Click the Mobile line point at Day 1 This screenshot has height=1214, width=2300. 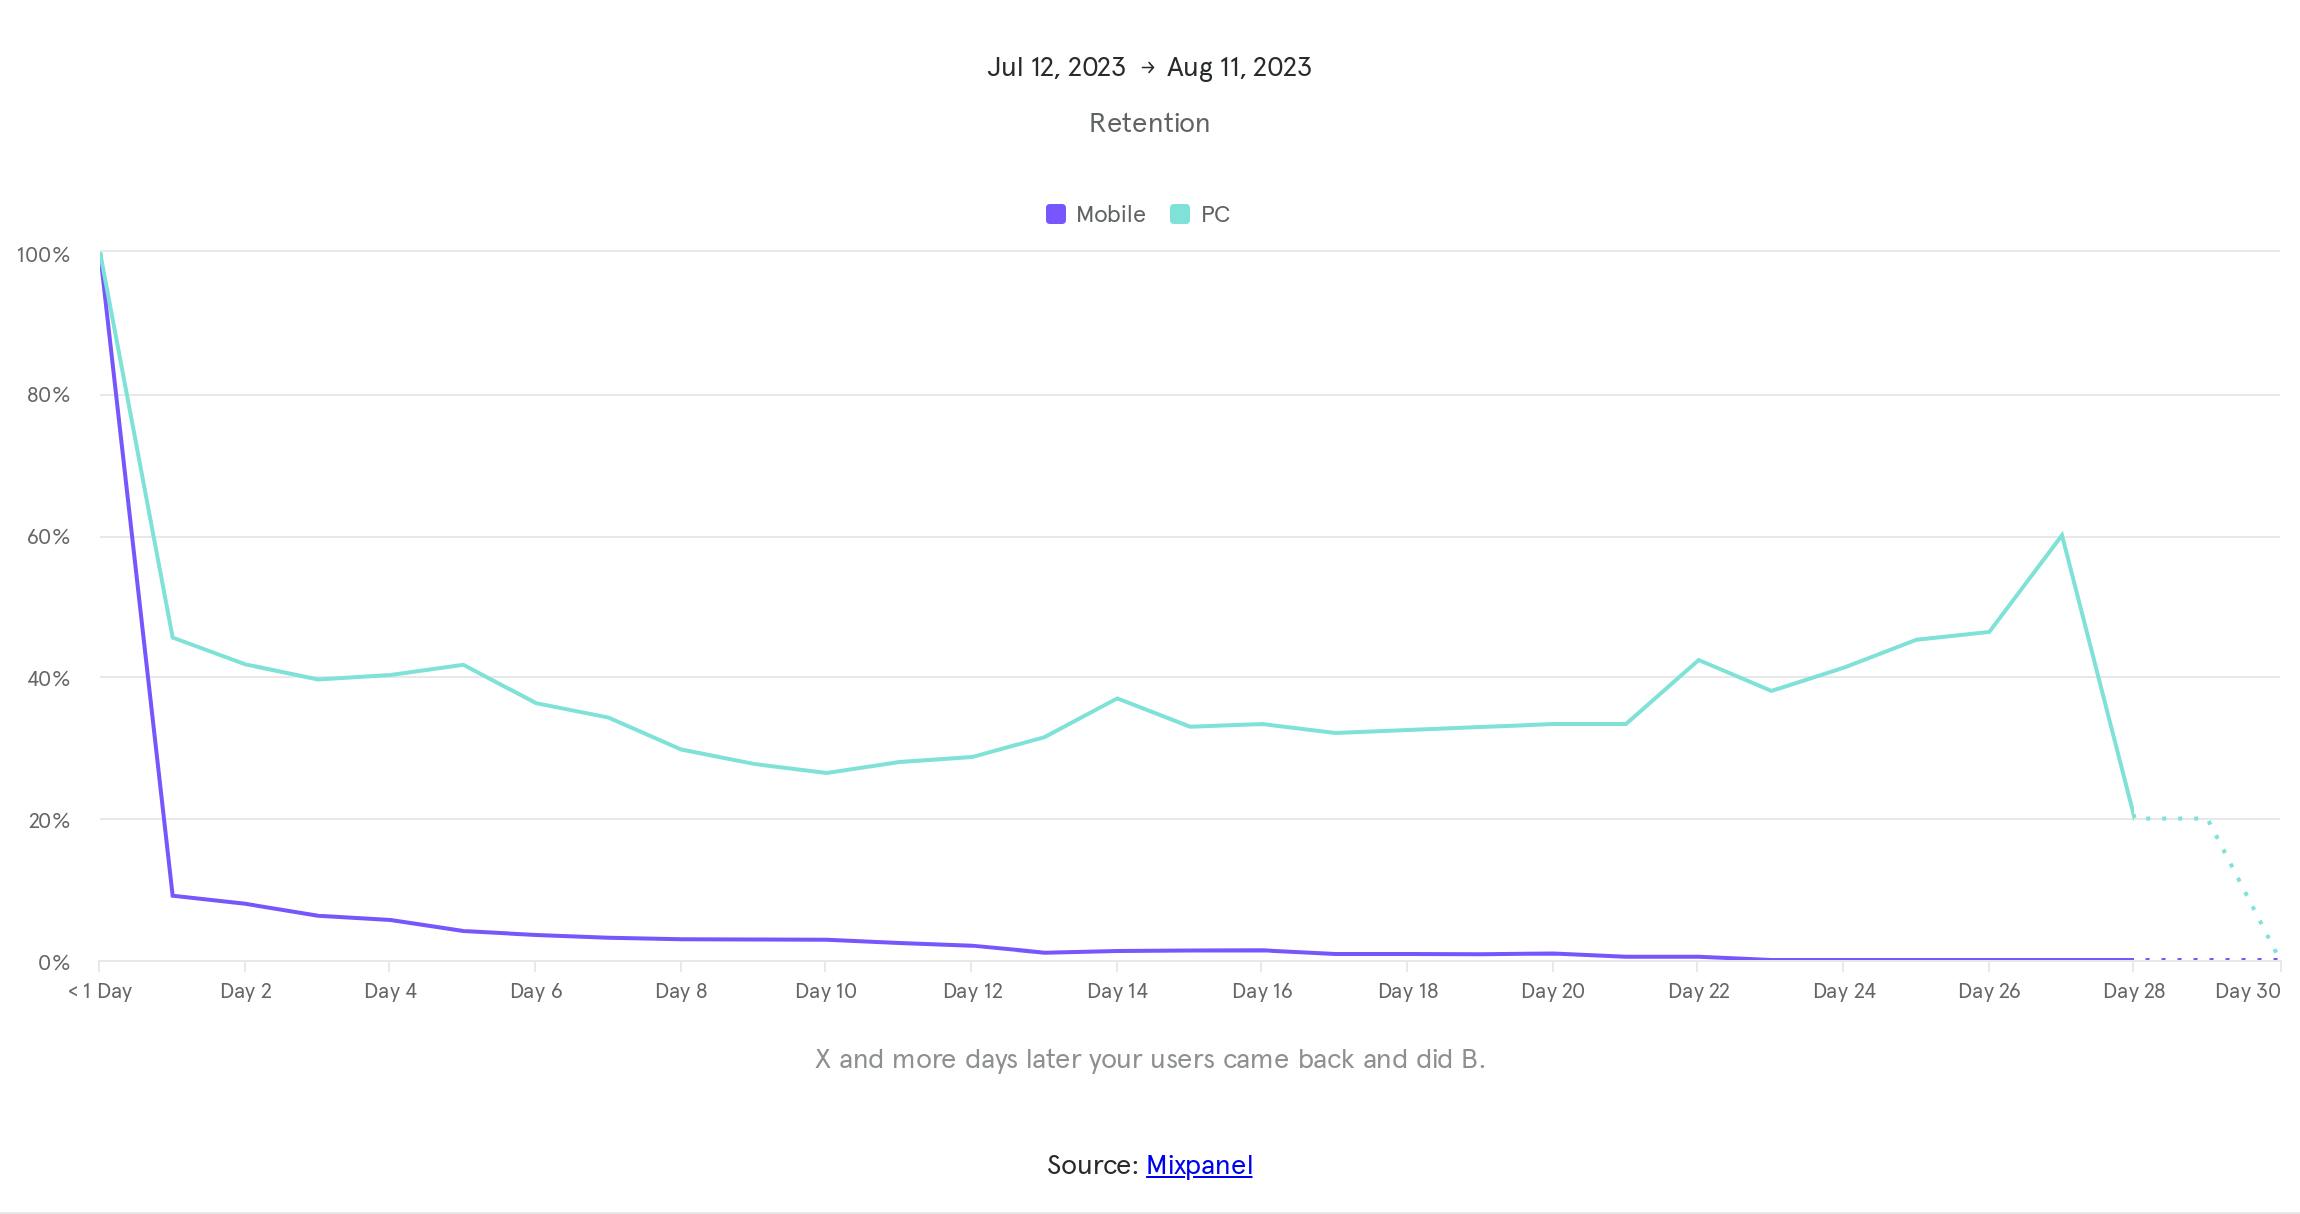[x=173, y=895]
